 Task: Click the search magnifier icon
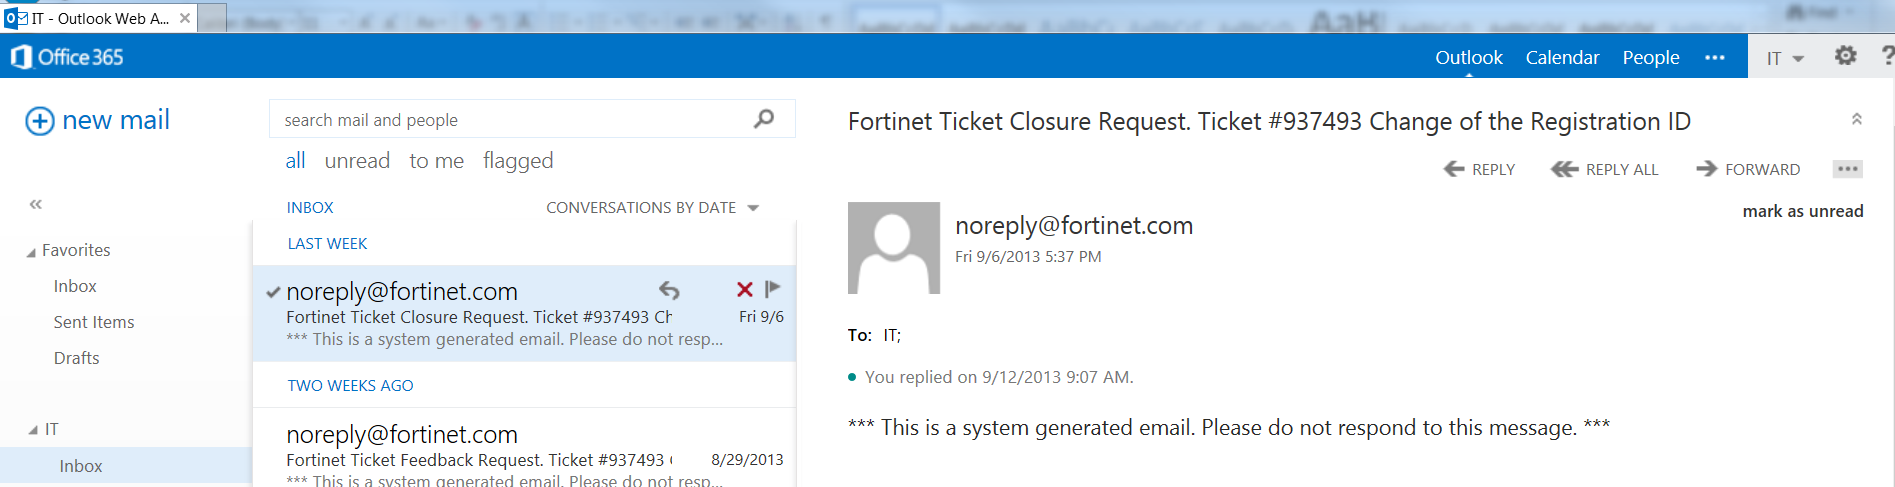pyautogui.click(x=764, y=119)
